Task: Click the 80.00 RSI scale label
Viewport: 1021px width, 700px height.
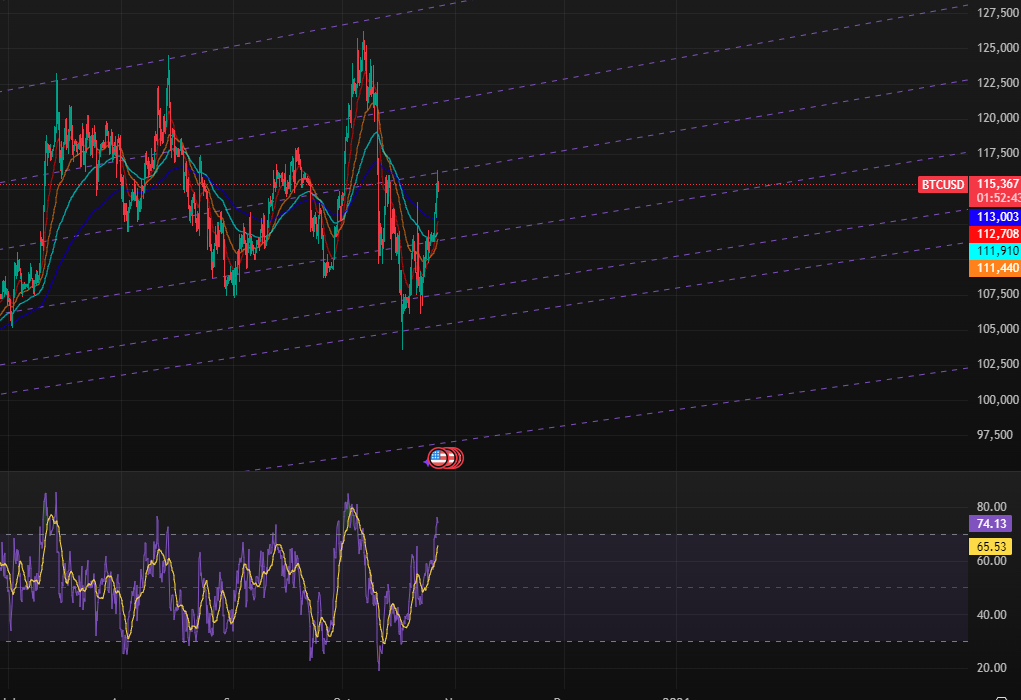Action: 991,507
